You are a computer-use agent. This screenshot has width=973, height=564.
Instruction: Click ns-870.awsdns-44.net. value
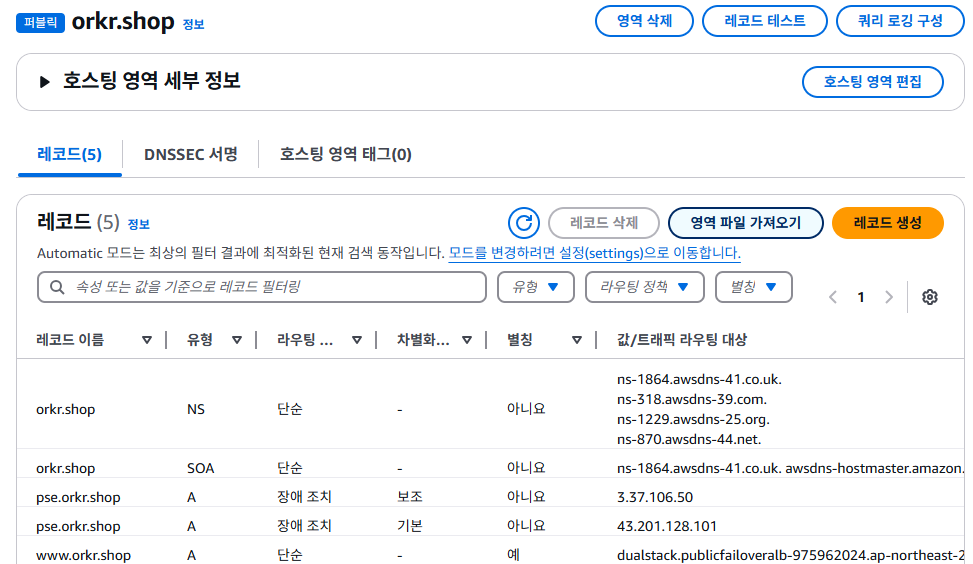[x=689, y=439]
